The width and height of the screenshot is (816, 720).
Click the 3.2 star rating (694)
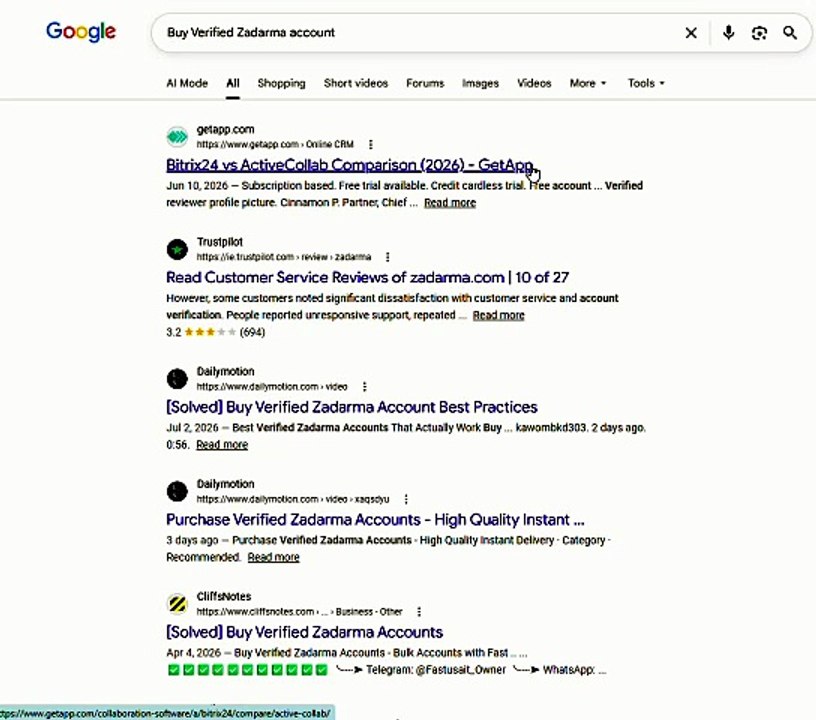coord(215,332)
